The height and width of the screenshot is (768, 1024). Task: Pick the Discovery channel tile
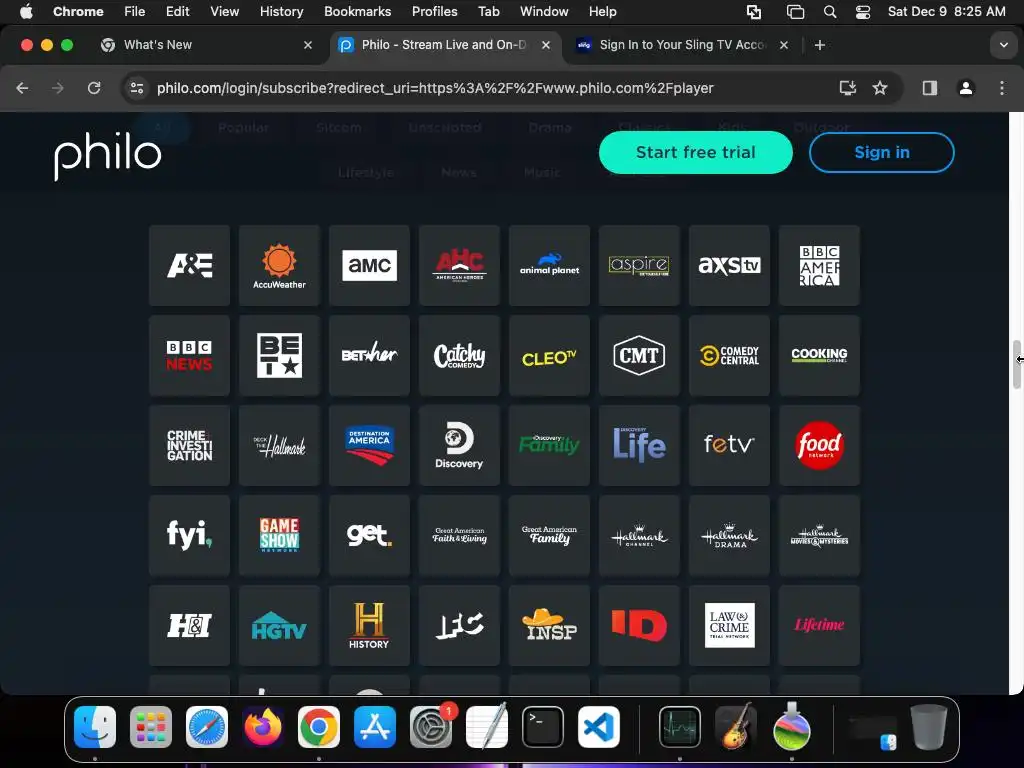pyautogui.click(x=460, y=445)
